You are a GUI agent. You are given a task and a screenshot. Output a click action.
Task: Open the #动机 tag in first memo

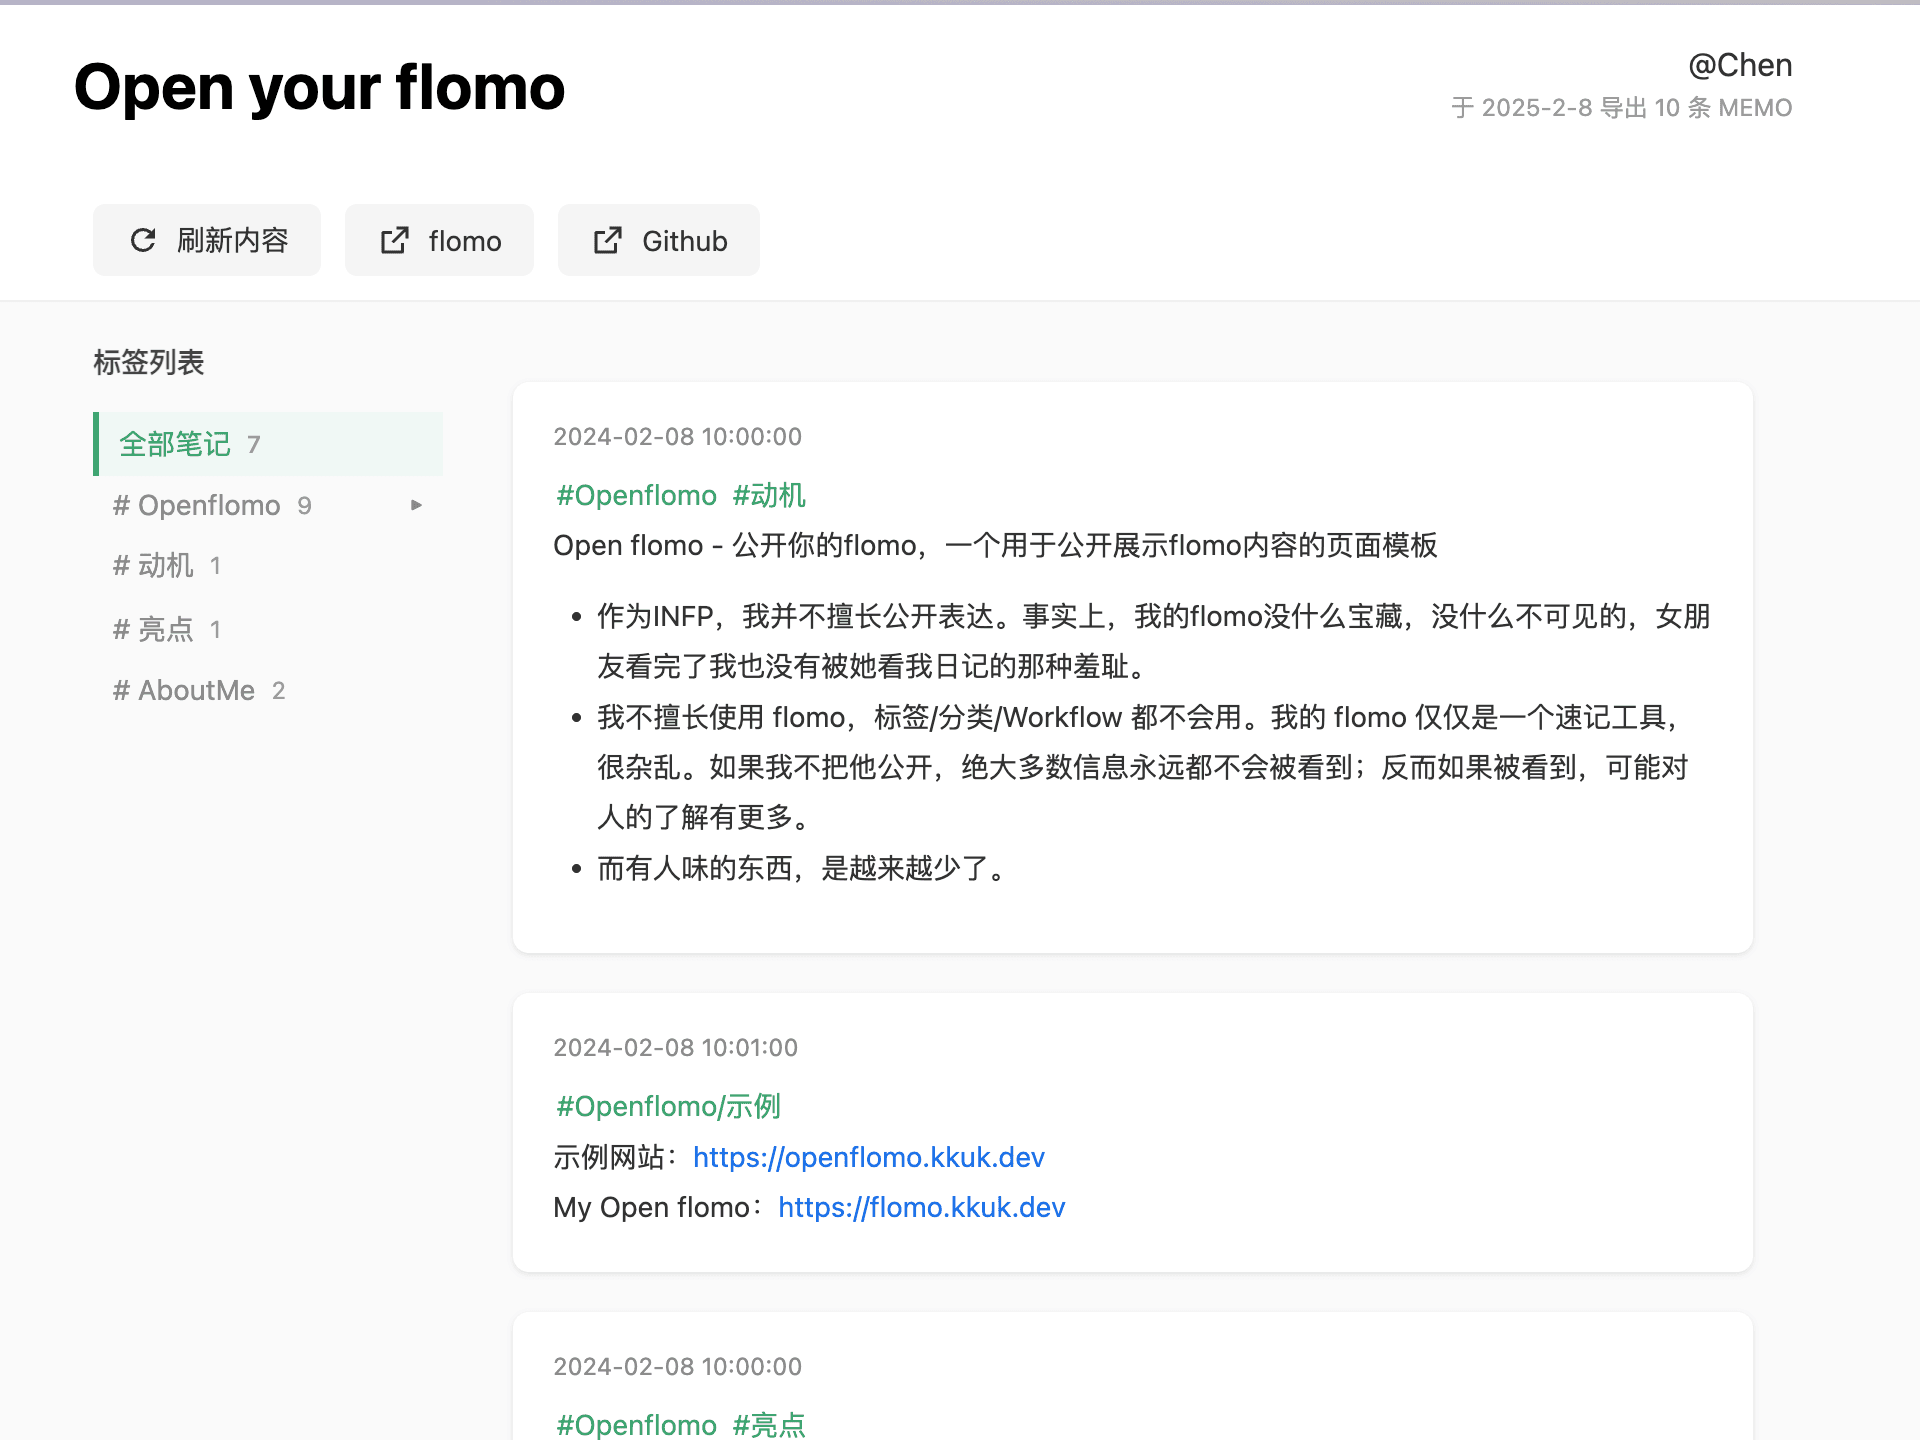[x=769, y=495]
